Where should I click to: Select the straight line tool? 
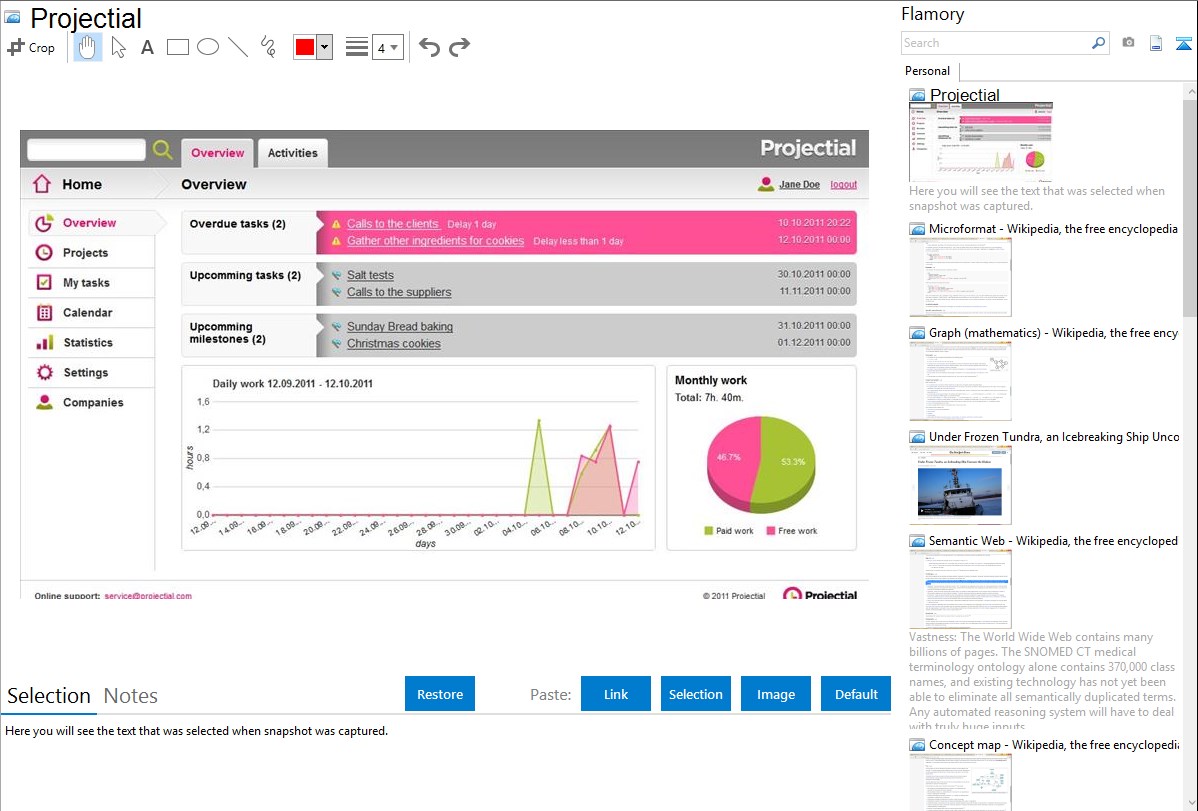(238, 47)
